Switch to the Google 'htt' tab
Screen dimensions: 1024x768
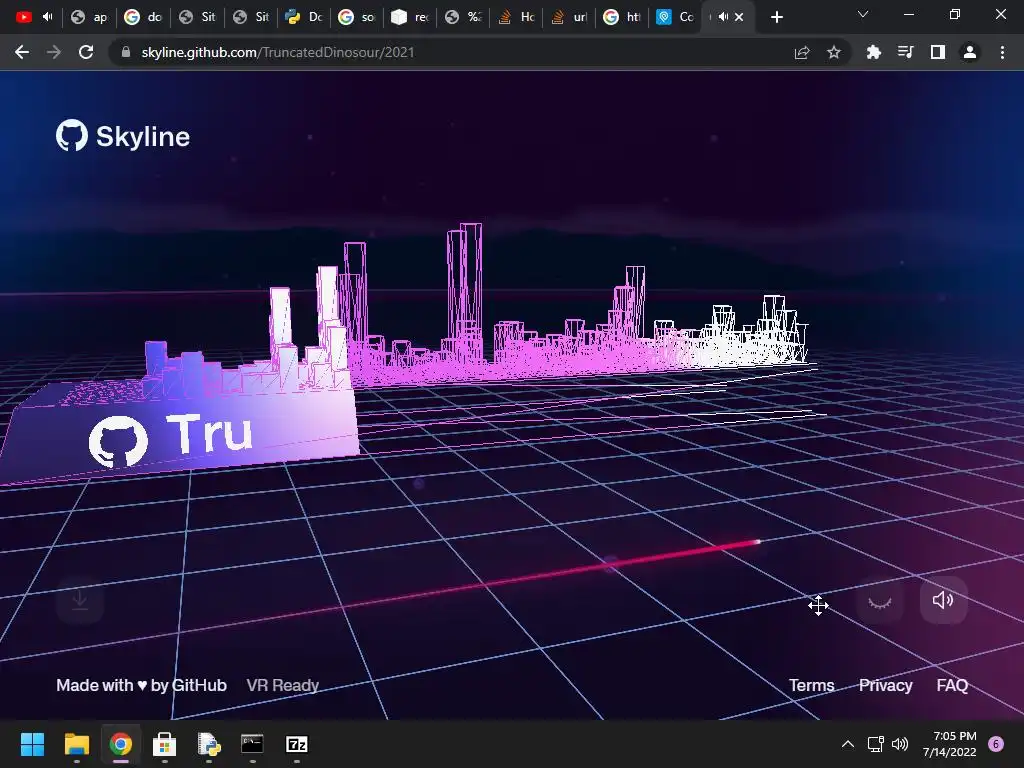622,17
